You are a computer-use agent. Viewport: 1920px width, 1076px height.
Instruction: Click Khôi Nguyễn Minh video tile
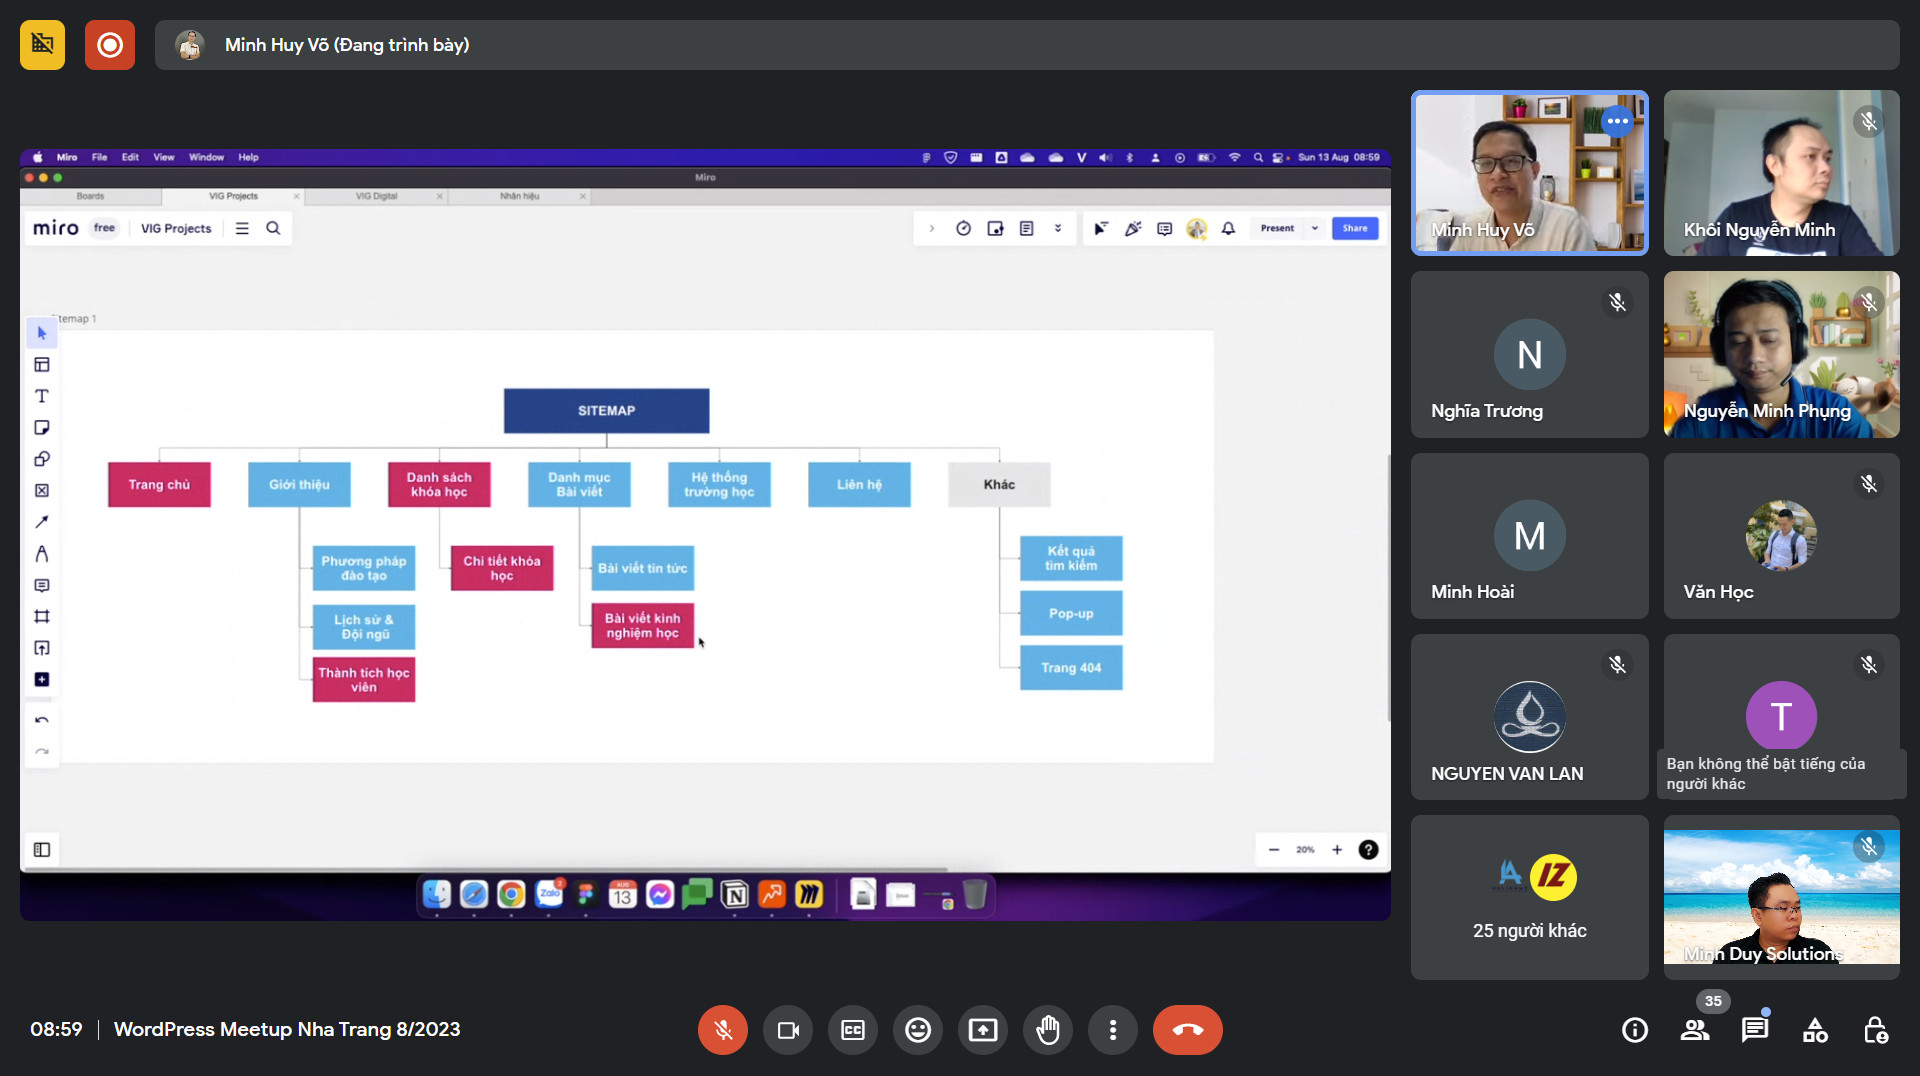pos(1781,173)
